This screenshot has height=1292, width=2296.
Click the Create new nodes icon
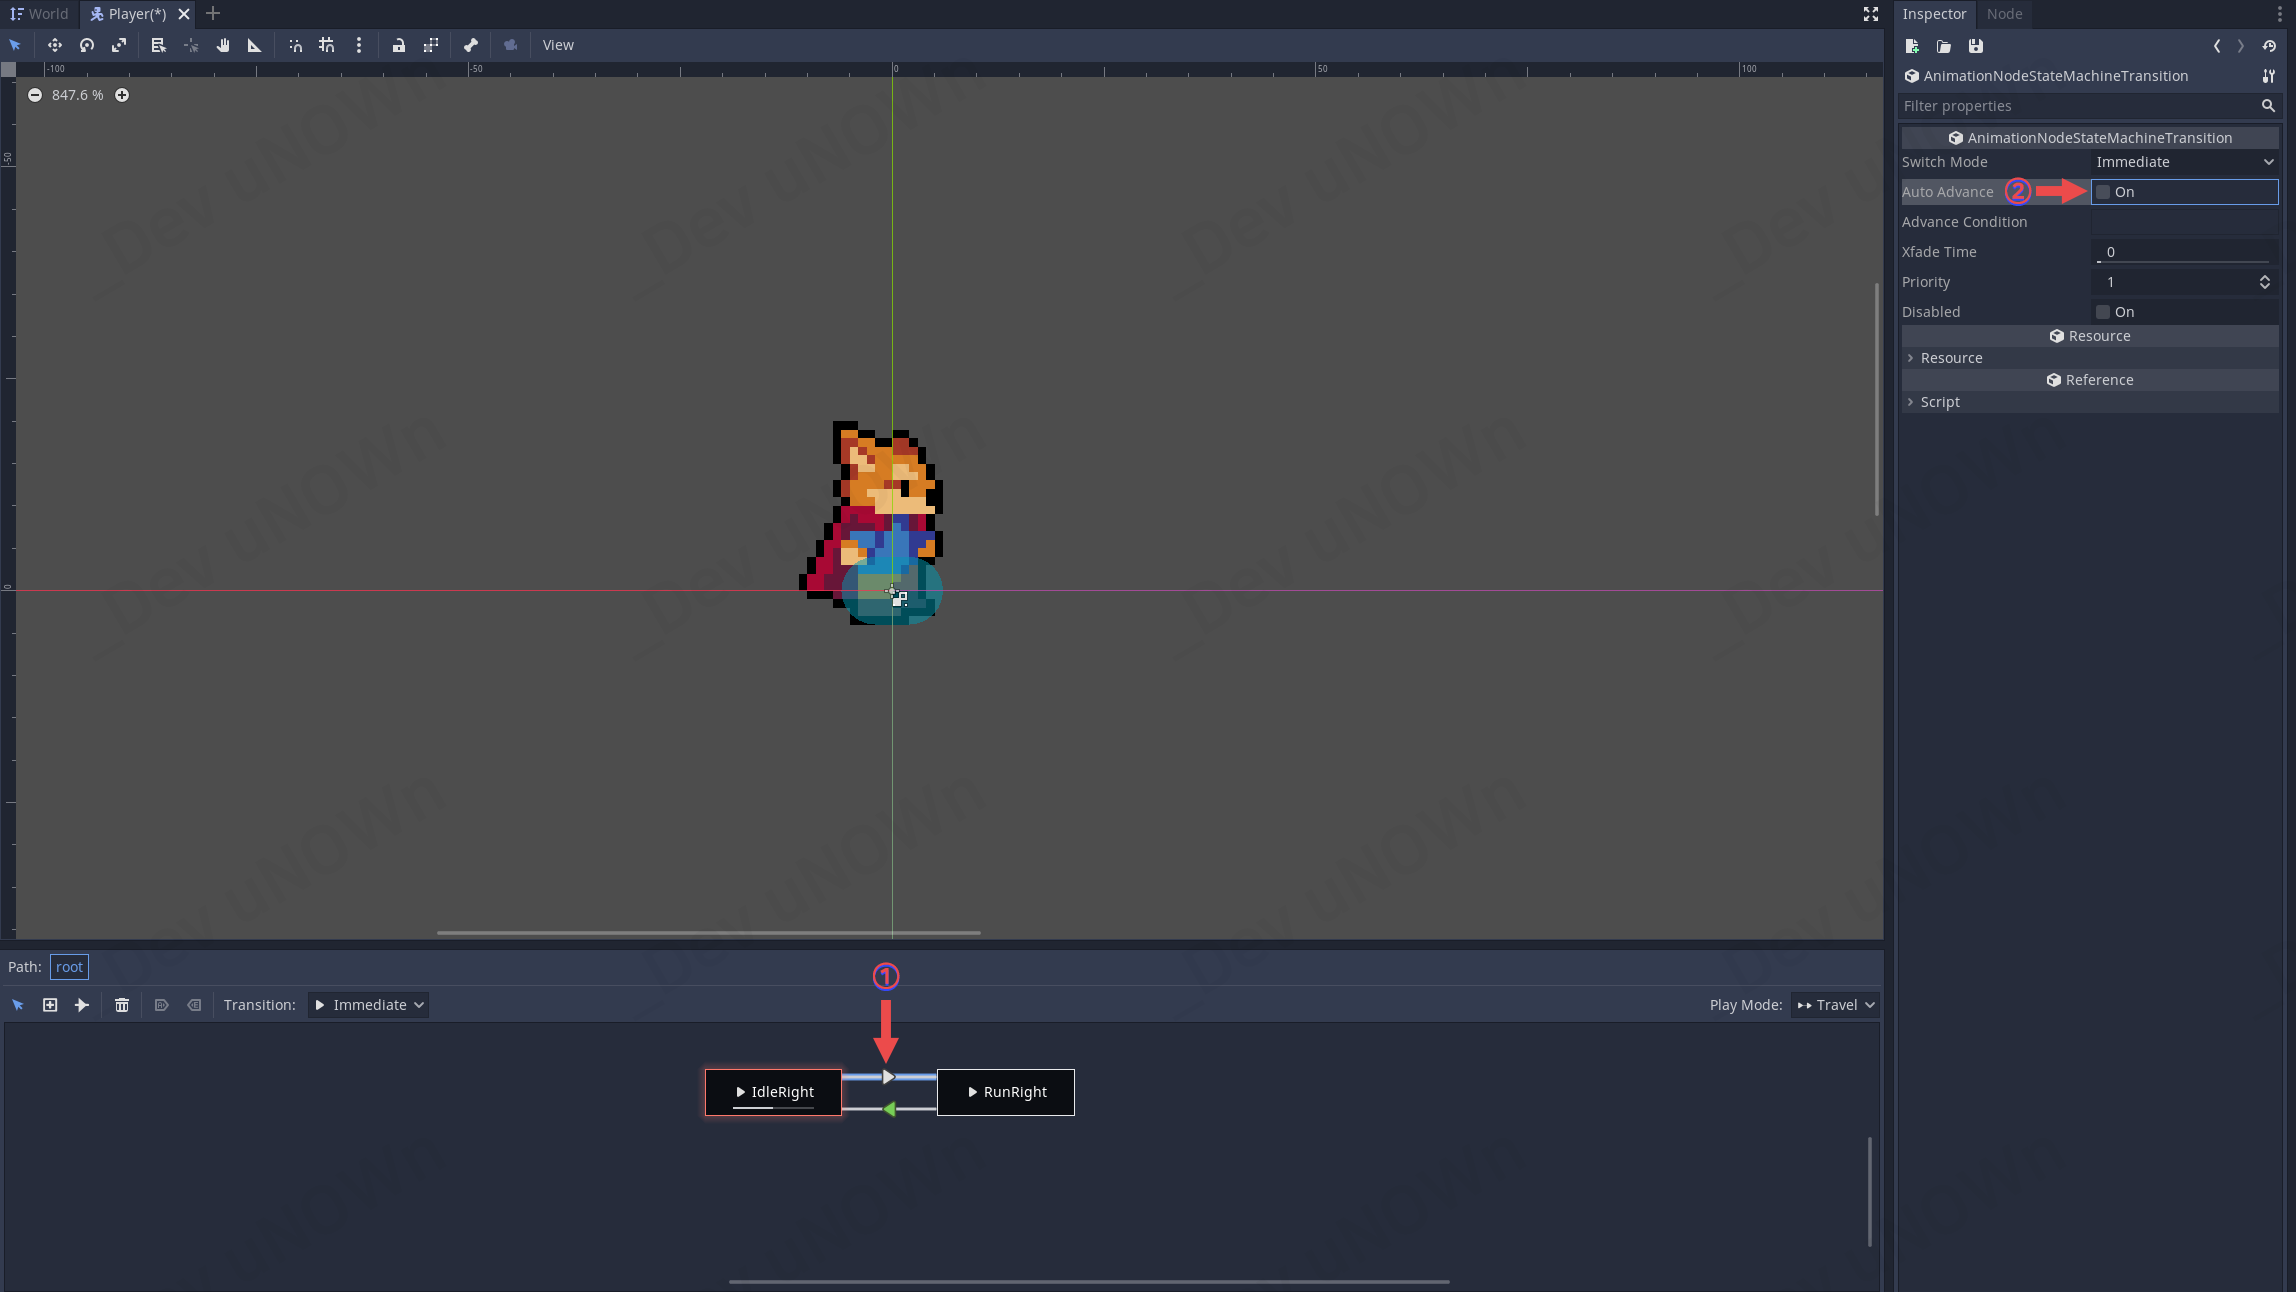50,1005
